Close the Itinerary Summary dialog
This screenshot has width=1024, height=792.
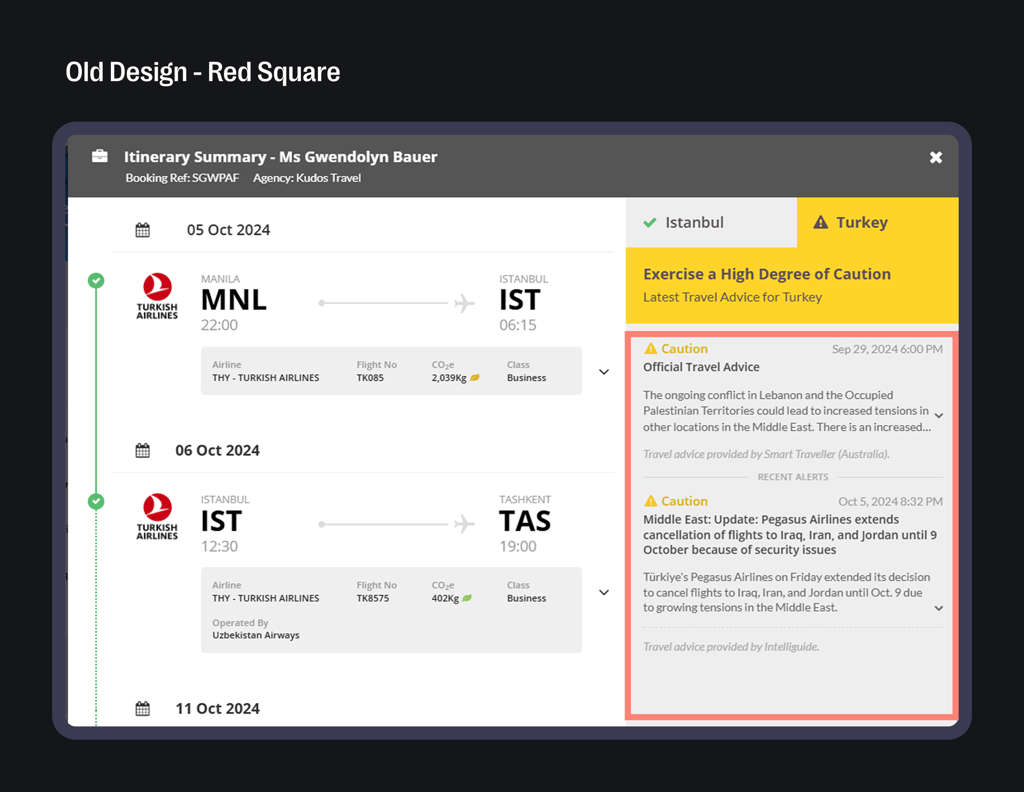[x=936, y=157]
